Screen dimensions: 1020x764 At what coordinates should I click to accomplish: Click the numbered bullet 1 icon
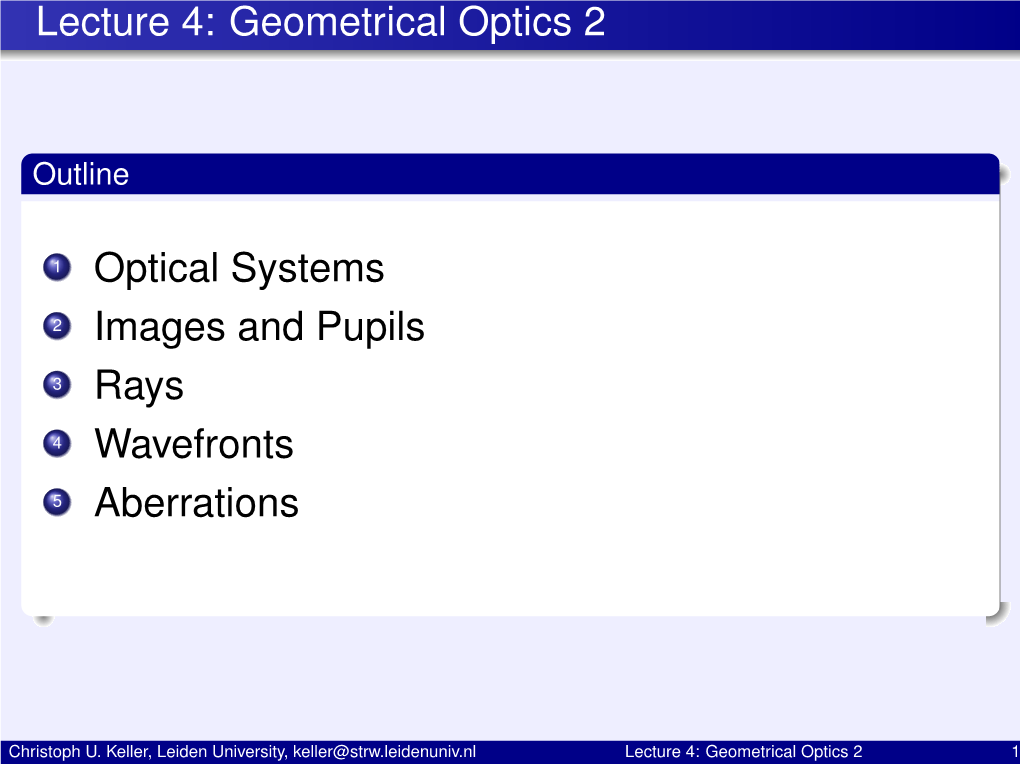(x=57, y=268)
